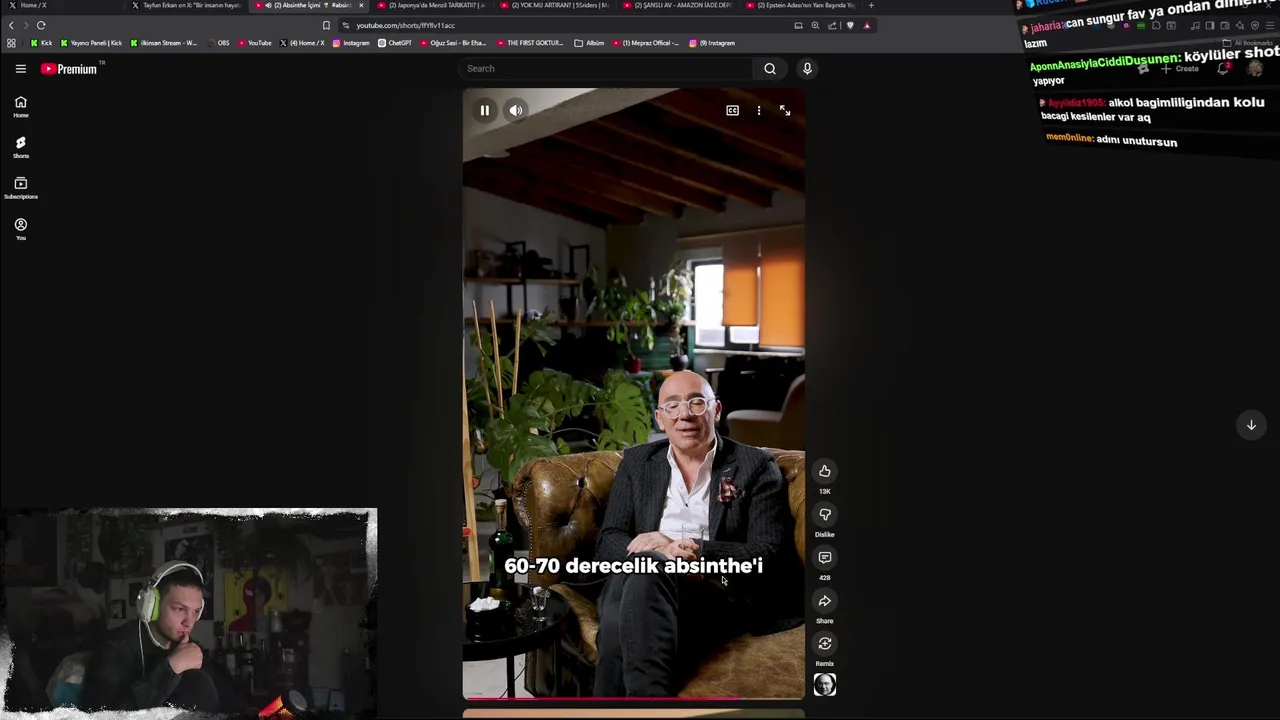Open Yayıncı Paneli | Kick bookmark

click(92, 43)
